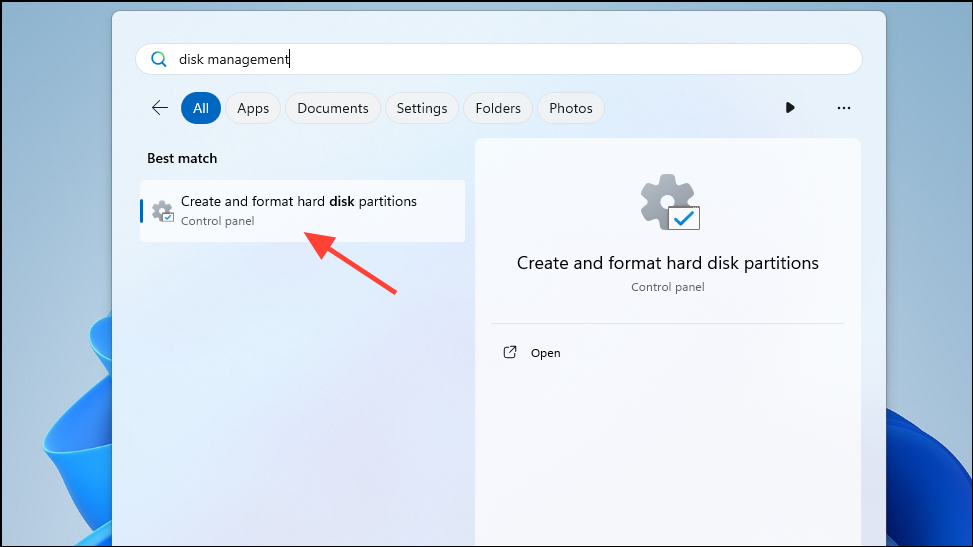Open 'Create and format hard disk partitions' result
This screenshot has width=973, height=547.
303,211
